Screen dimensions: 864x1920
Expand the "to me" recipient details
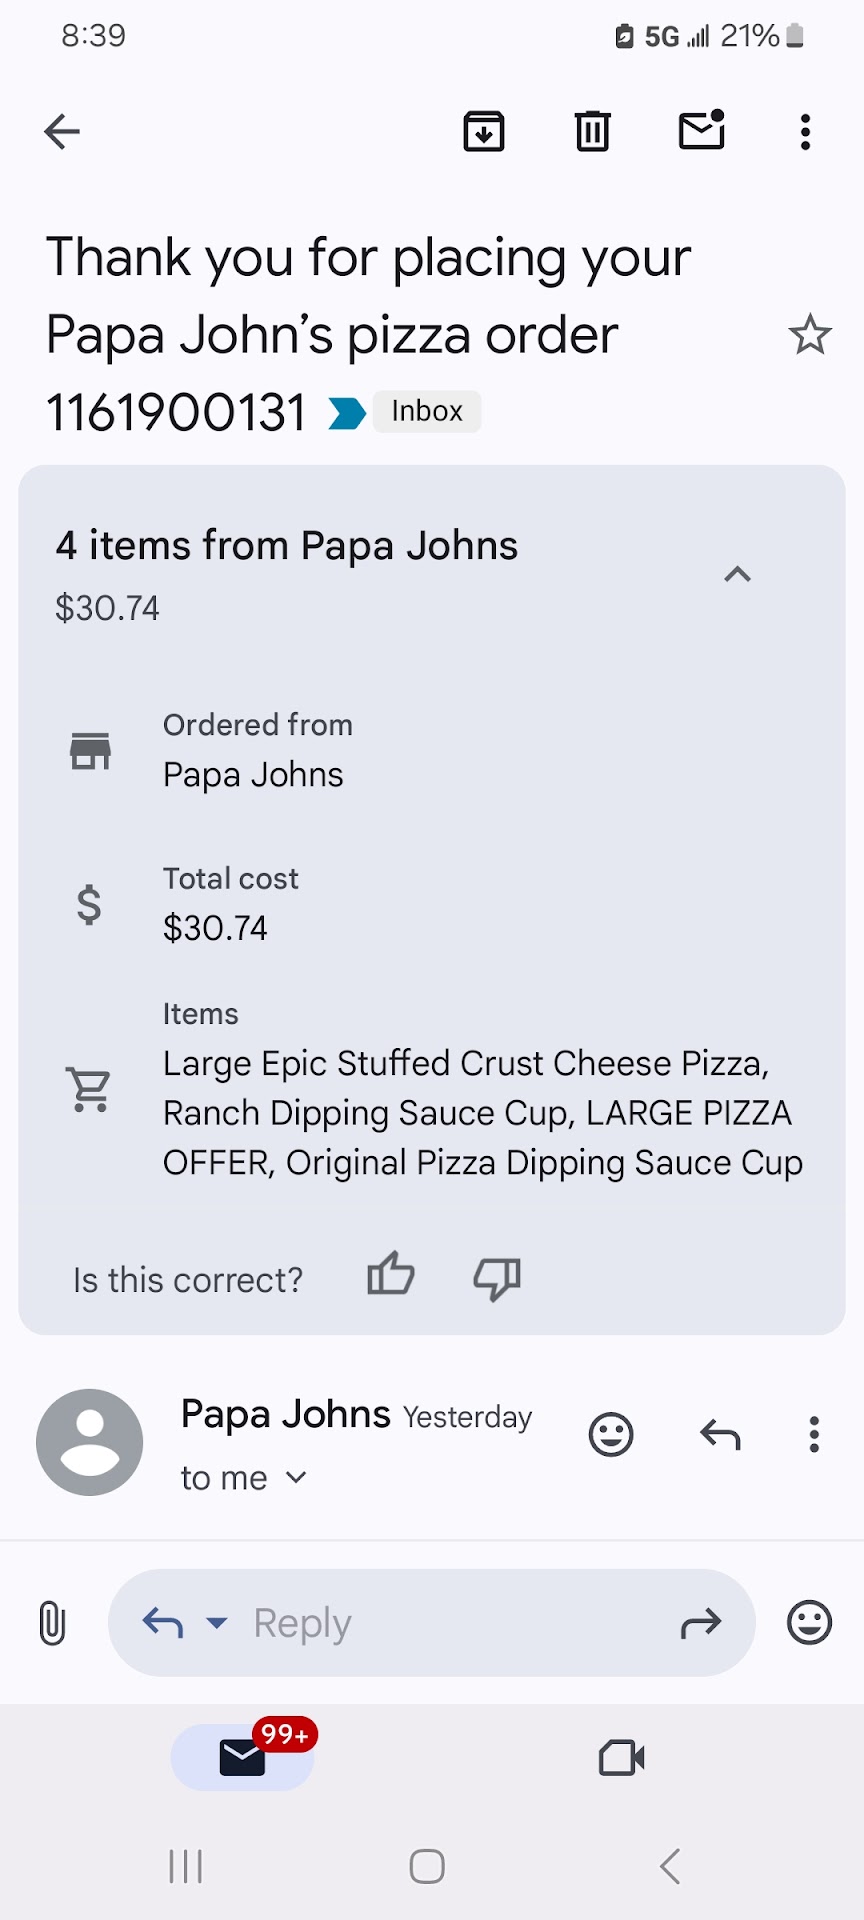296,1477
